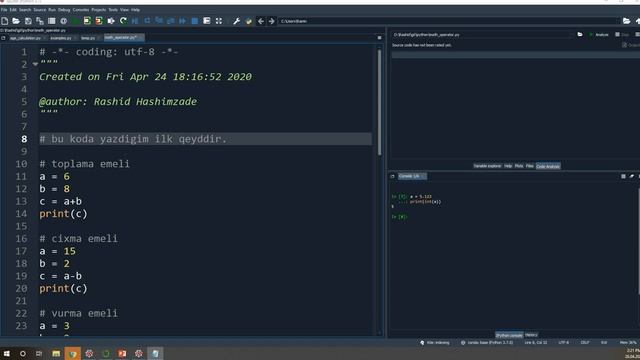Select the IPython console tab

click(x=509, y=335)
